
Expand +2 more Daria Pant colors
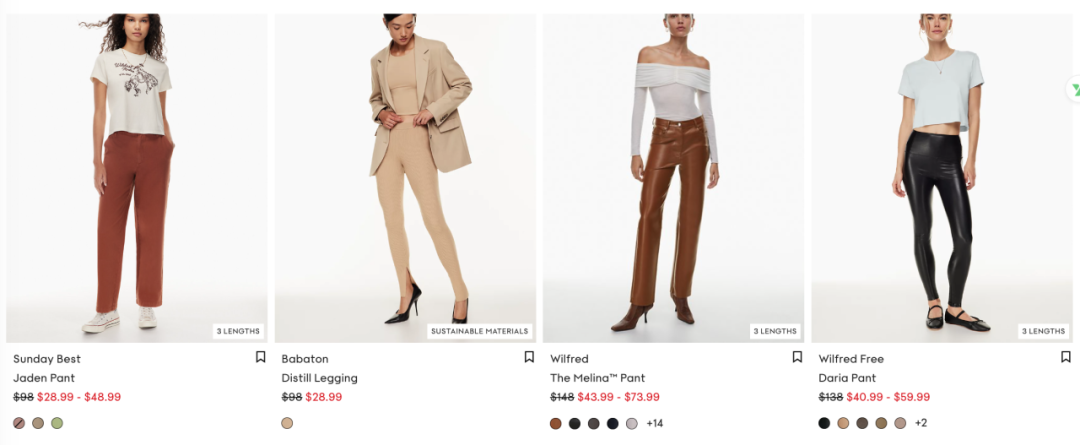pos(921,423)
